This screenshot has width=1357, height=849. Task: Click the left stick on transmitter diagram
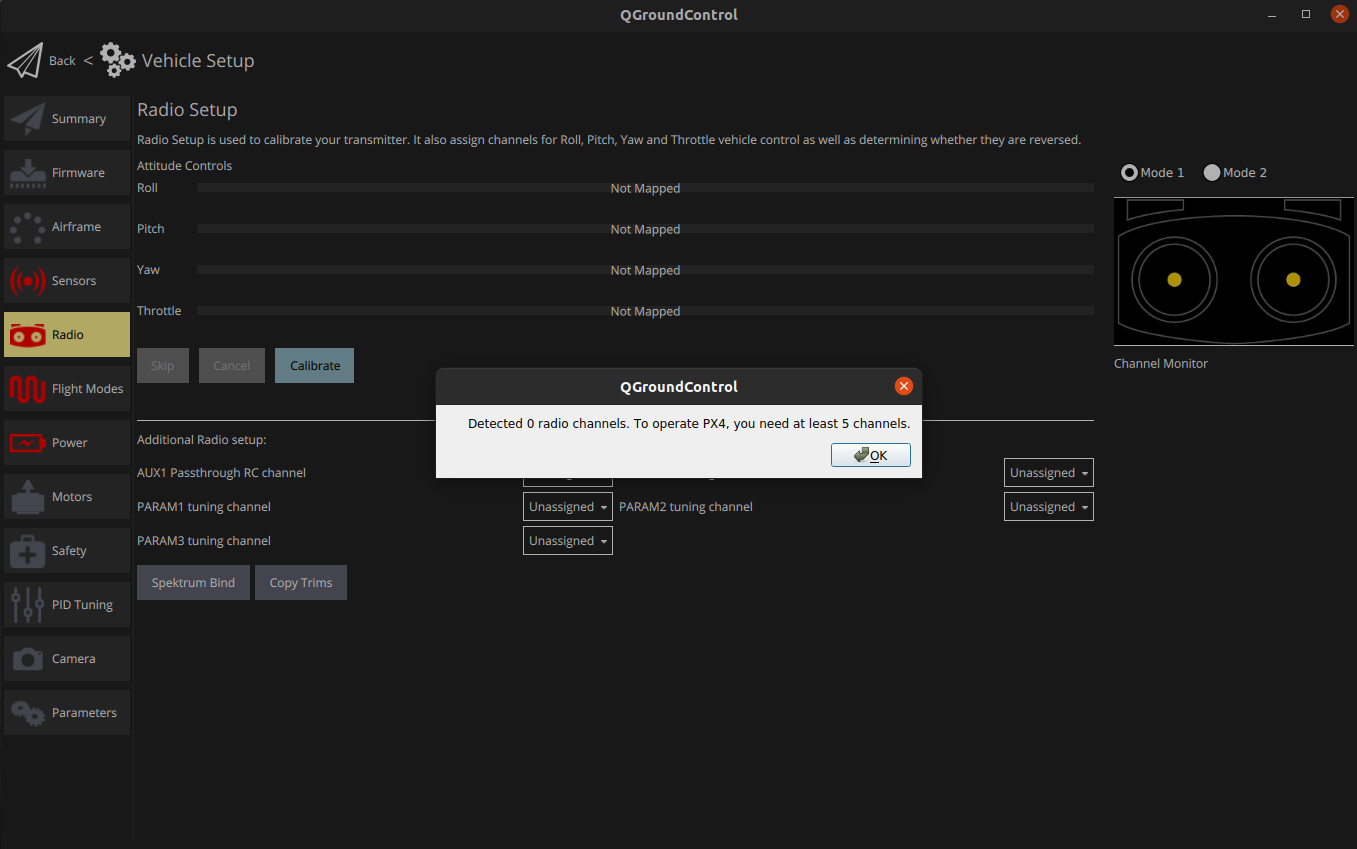pyautogui.click(x=1174, y=280)
